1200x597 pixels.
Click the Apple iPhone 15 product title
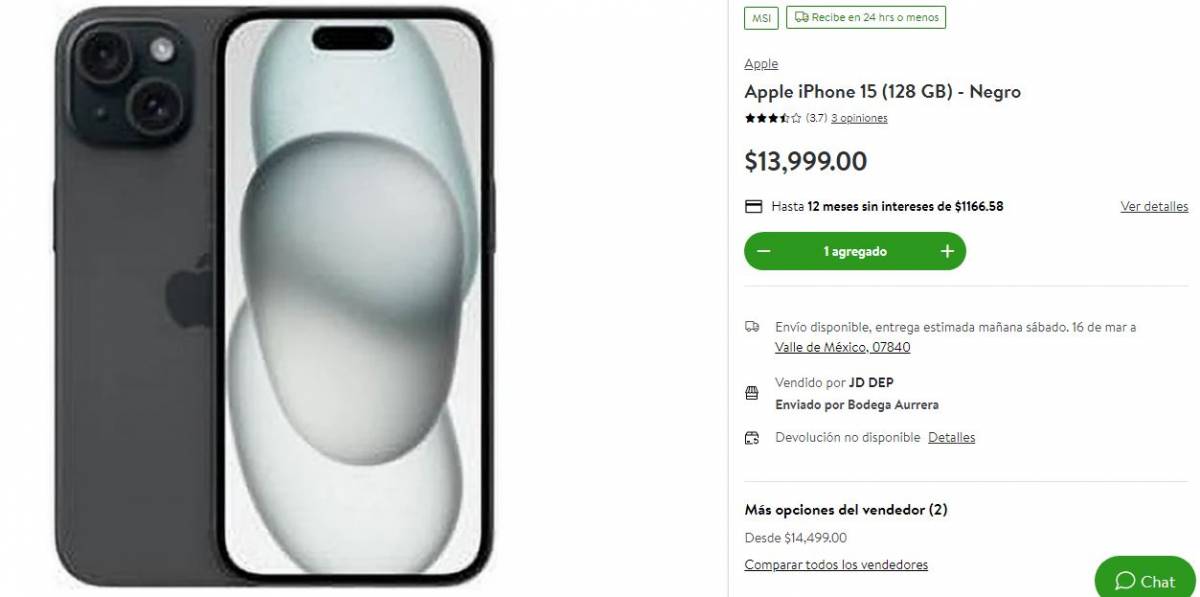(882, 92)
